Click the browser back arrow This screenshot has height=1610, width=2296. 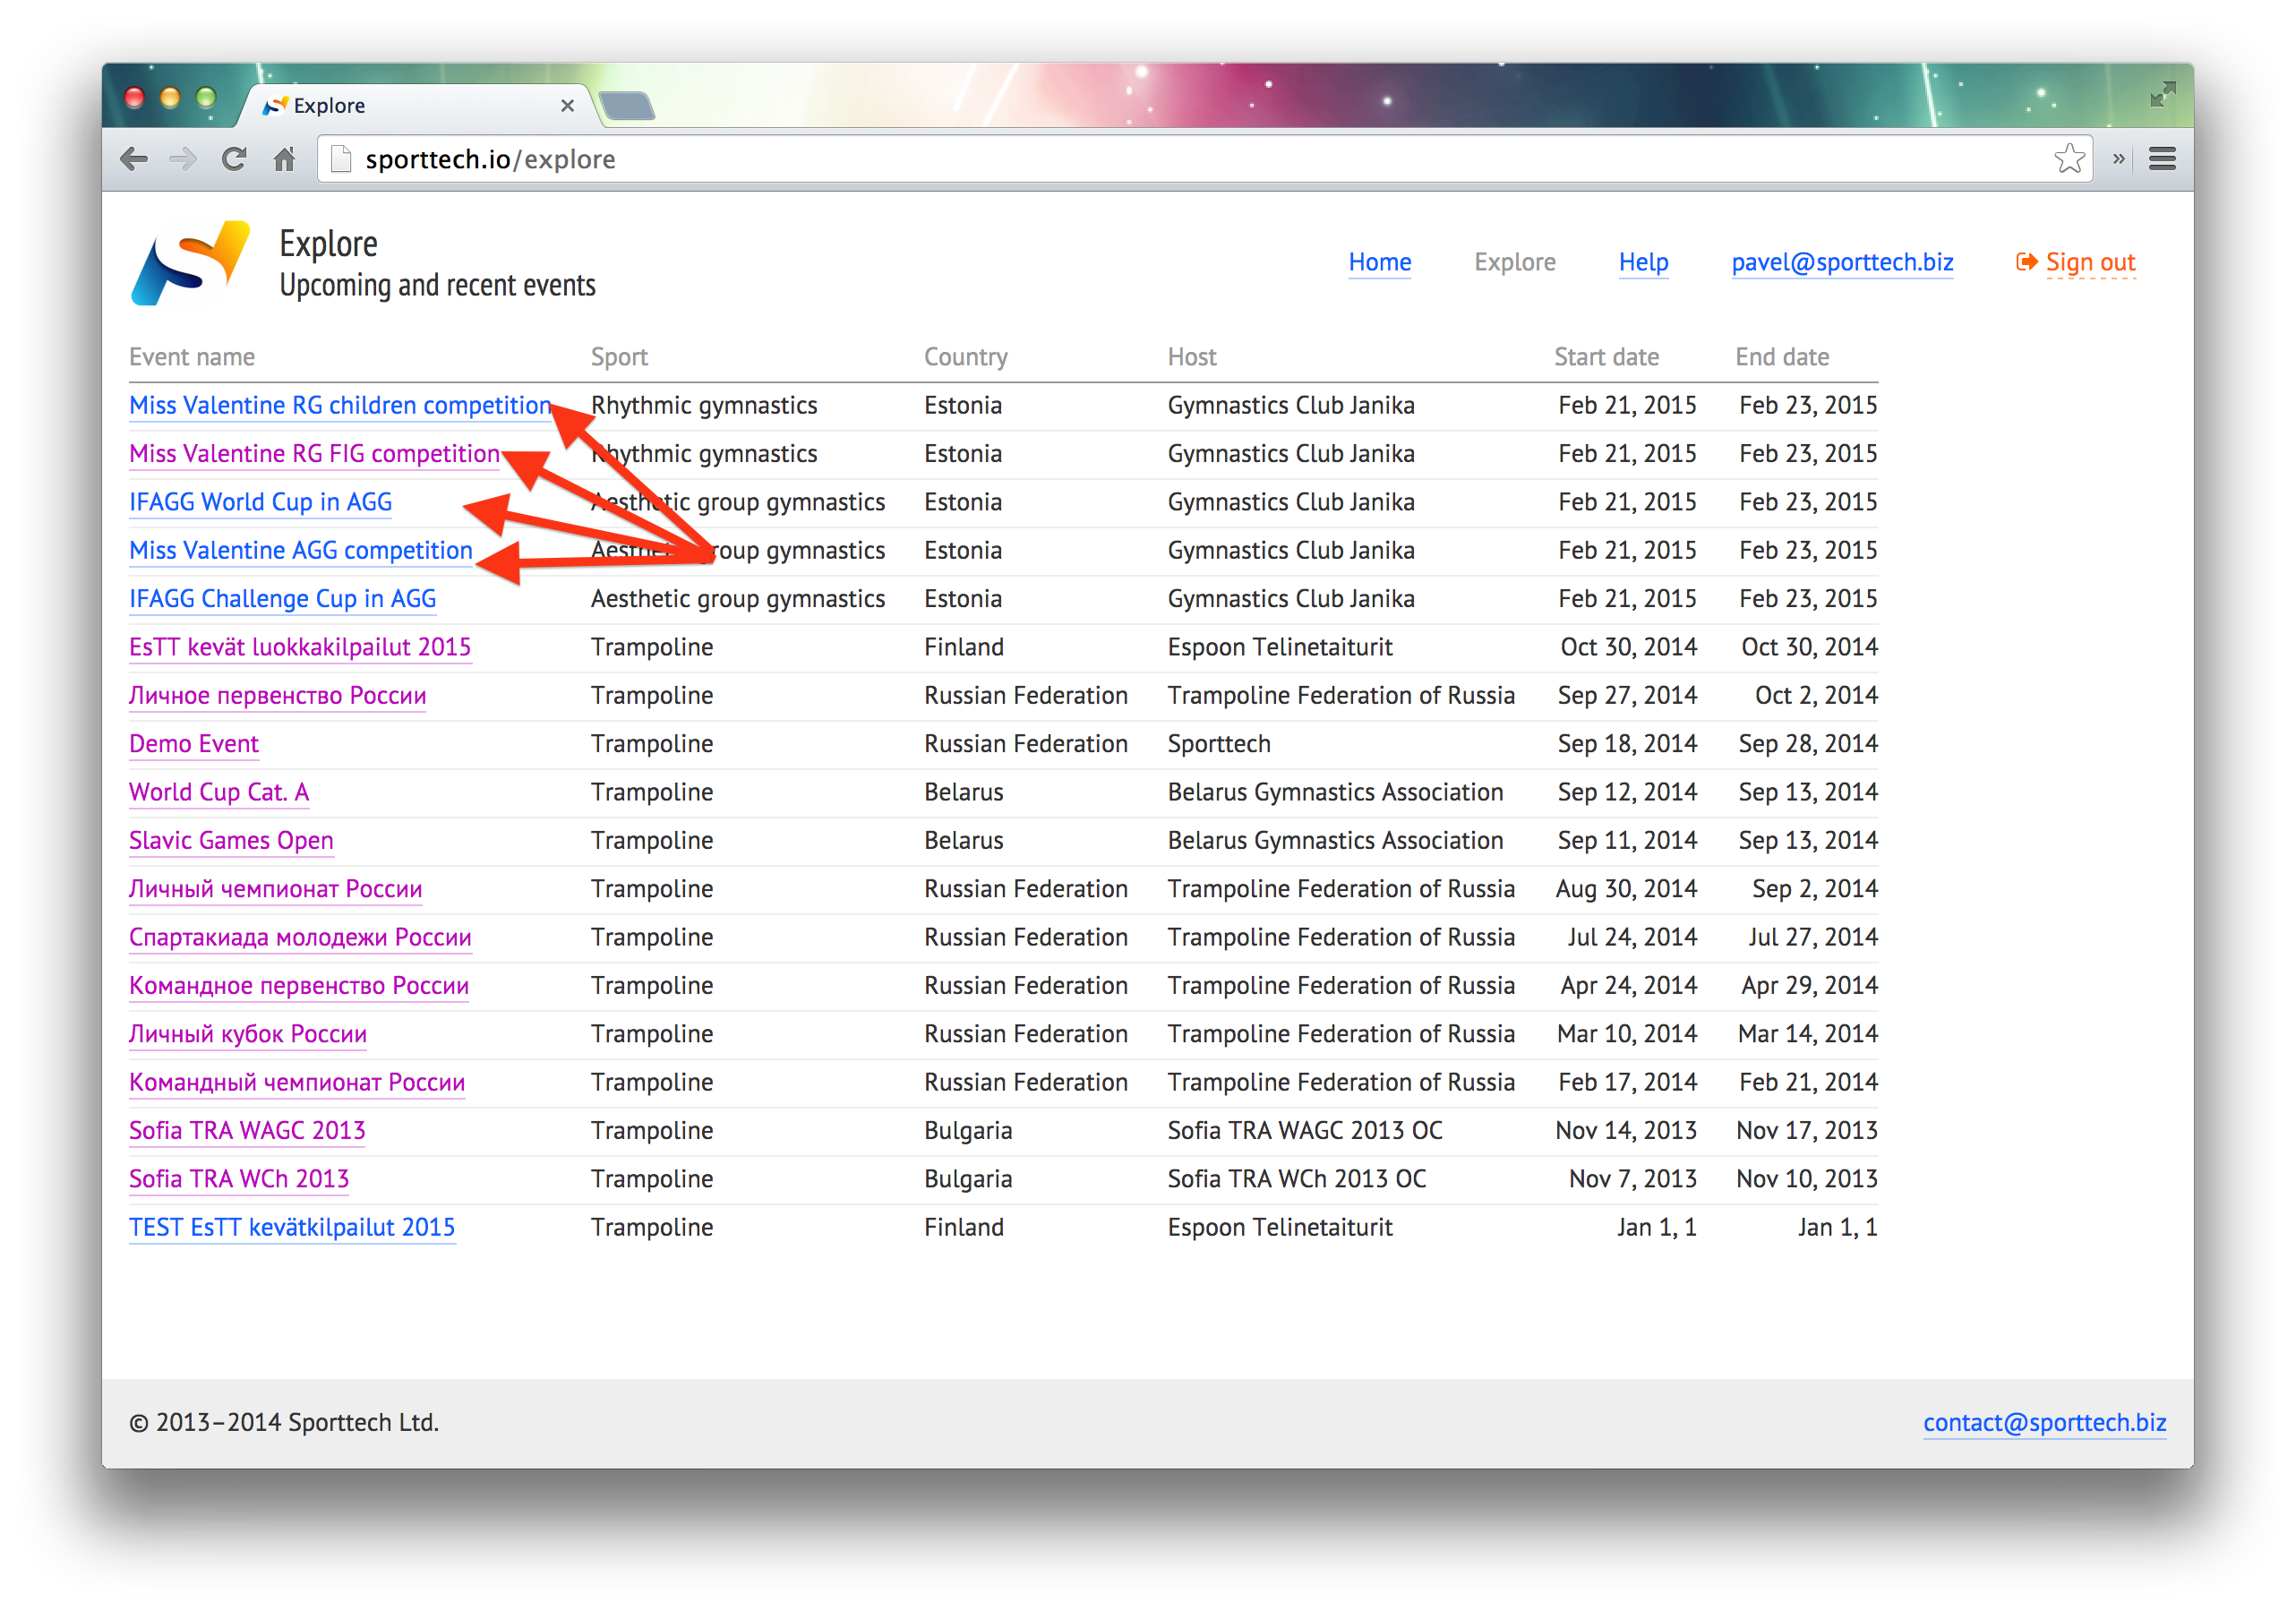click(134, 159)
